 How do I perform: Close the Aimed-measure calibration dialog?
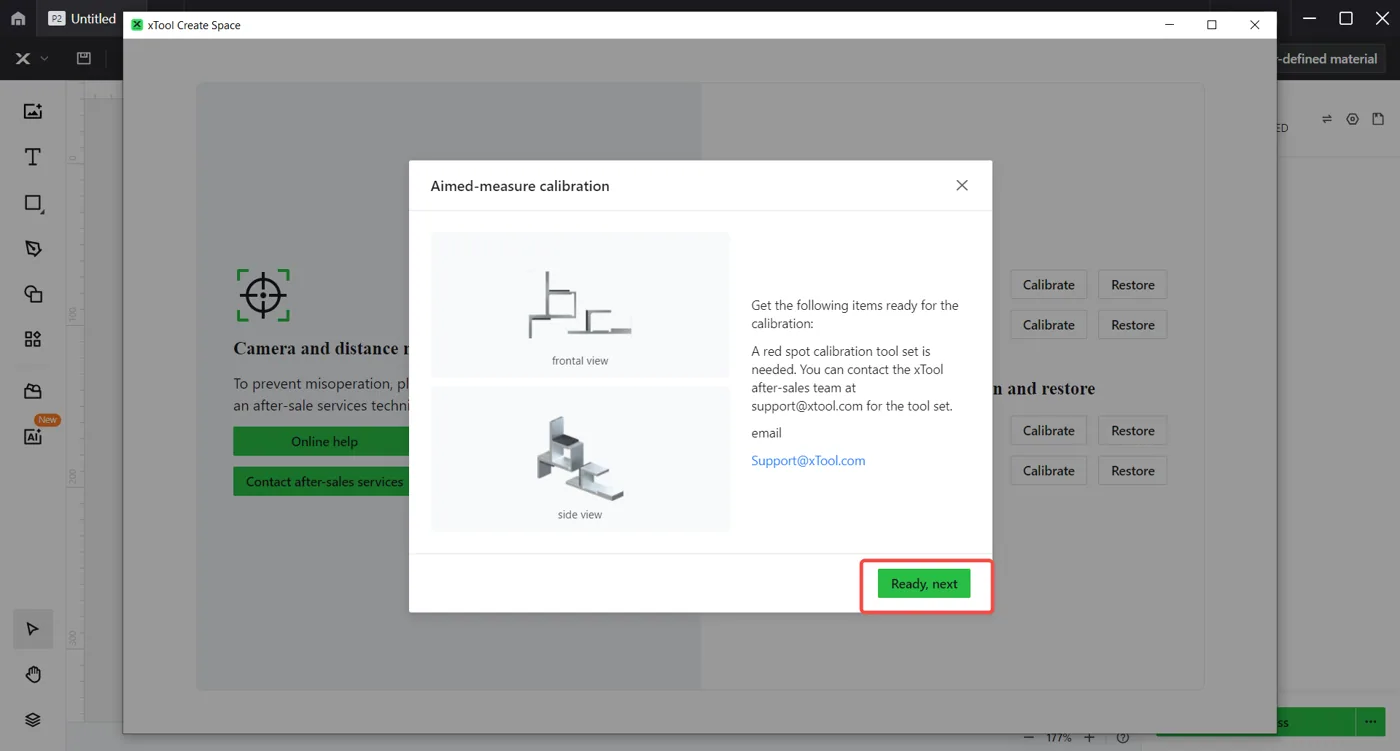pyautogui.click(x=962, y=185)
